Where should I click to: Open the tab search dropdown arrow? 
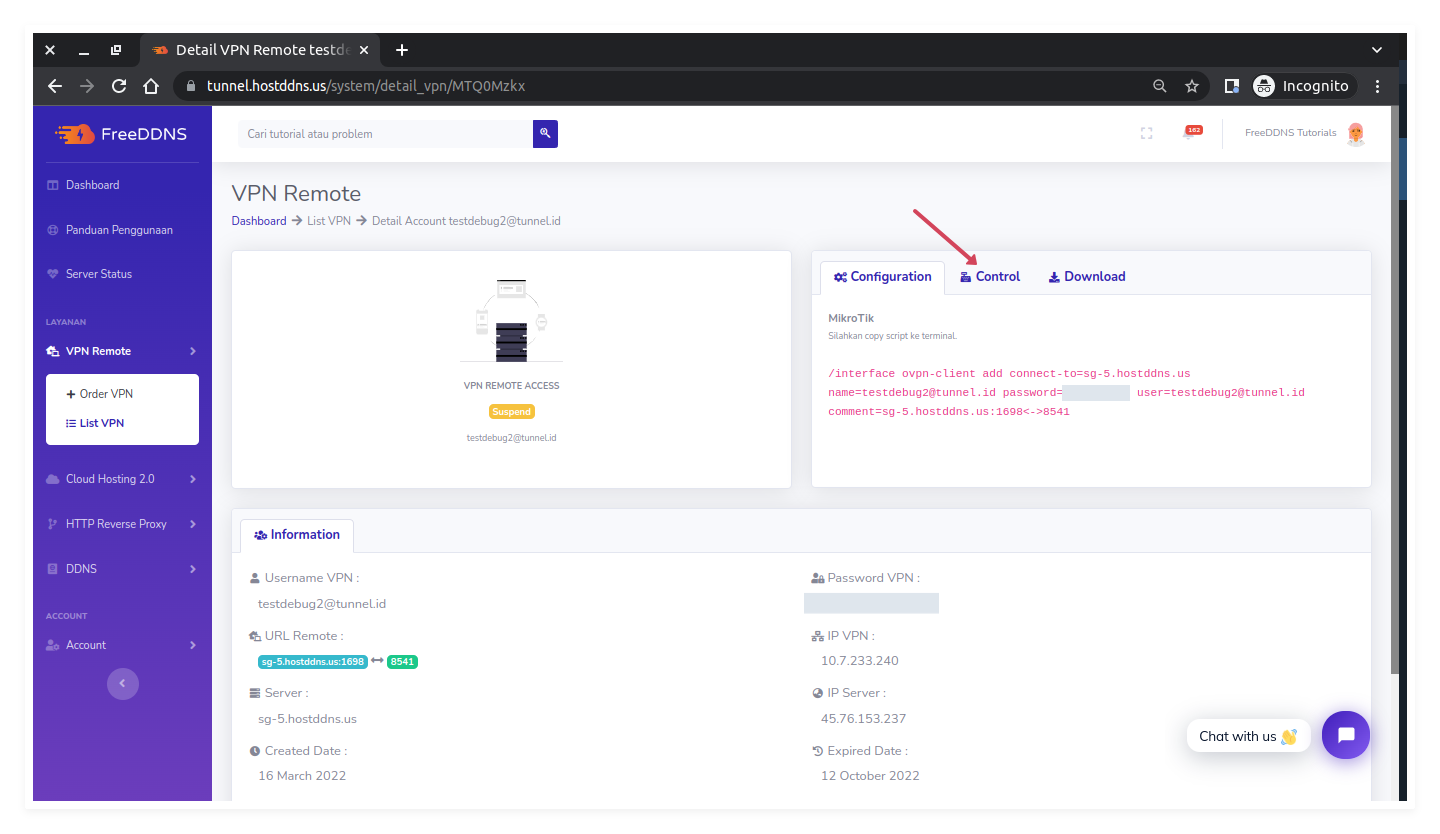(x=1377, y=50)
